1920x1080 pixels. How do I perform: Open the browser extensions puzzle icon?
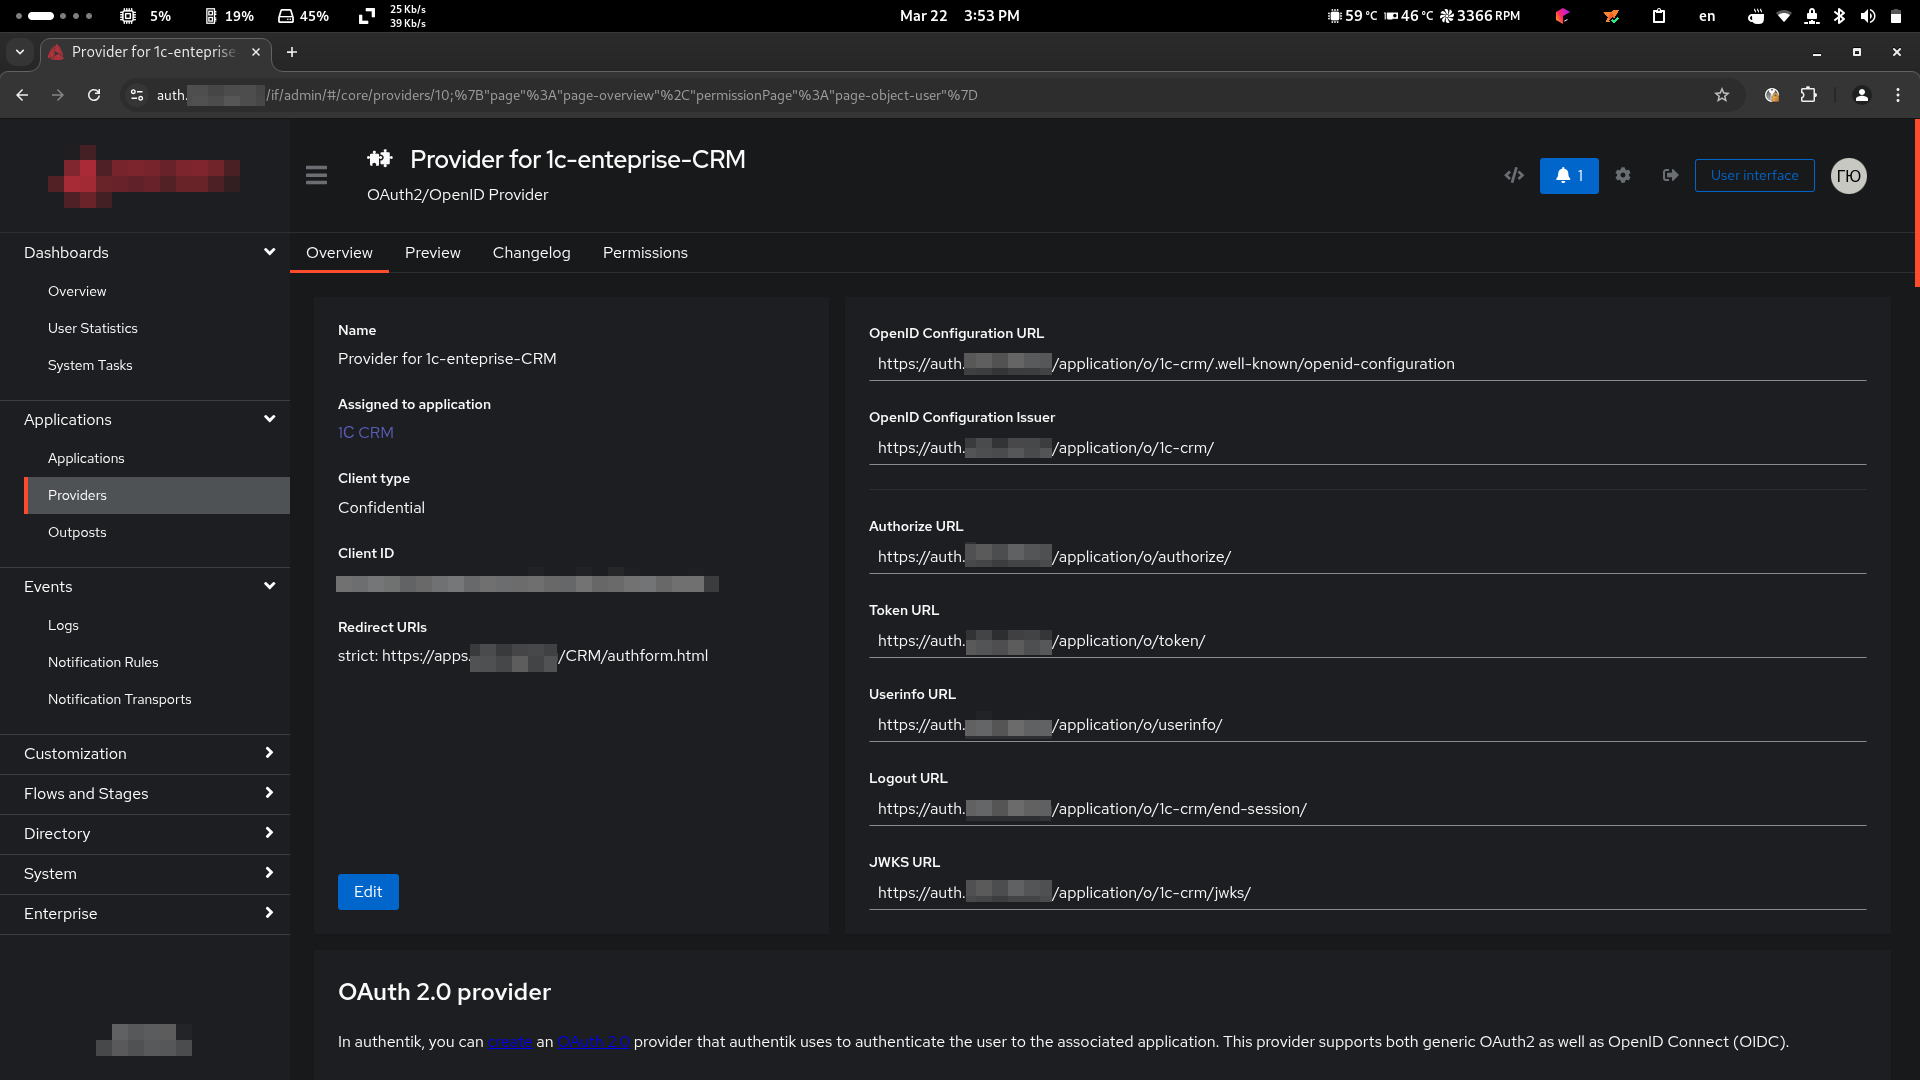pyautogui.click(x=1808, y=95)
